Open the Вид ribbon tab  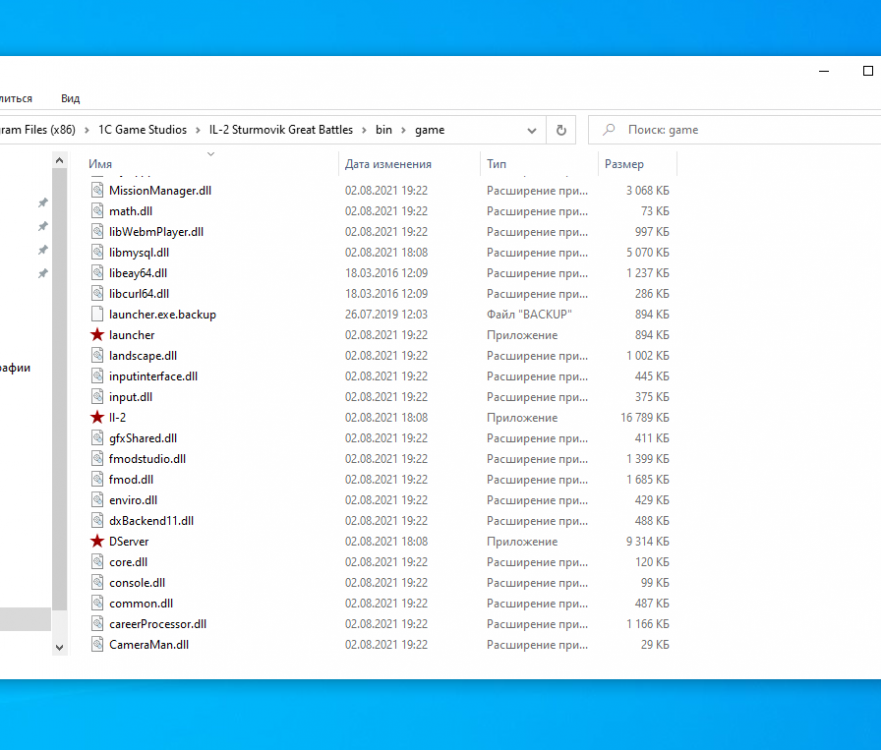click(70, 98)
